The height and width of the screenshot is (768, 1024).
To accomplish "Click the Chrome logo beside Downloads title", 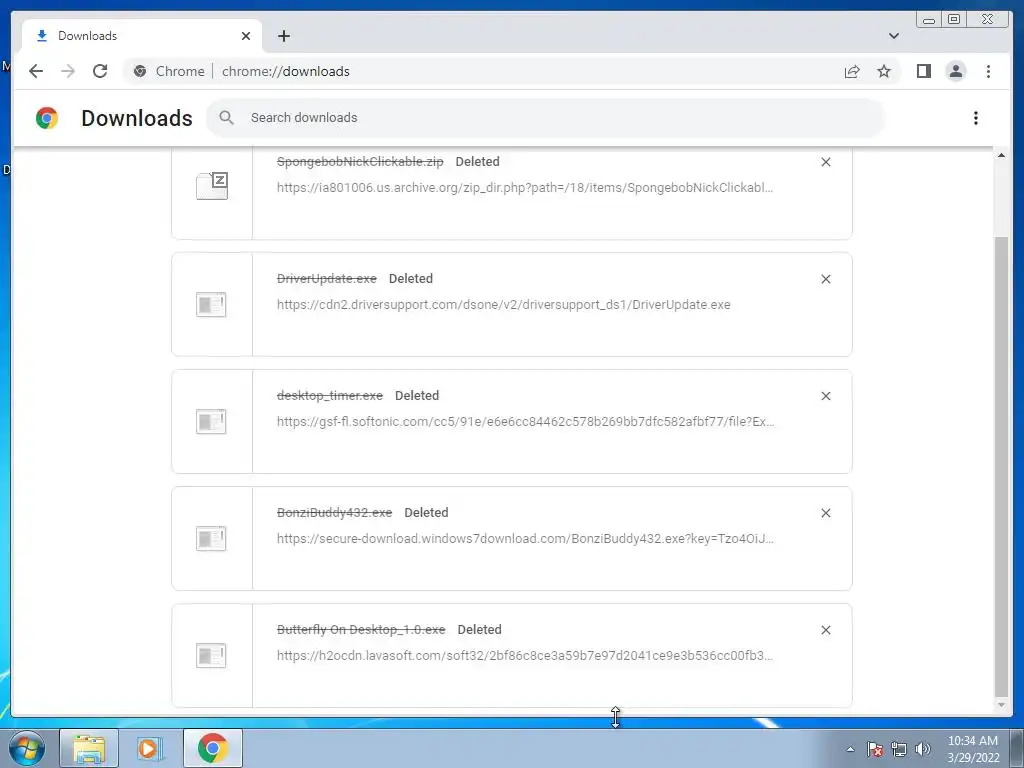I will click(47, 118).
